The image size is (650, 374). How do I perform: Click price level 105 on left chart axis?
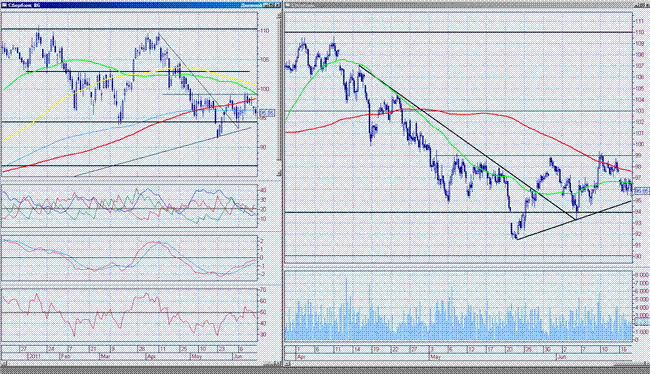tap(264, 60)
